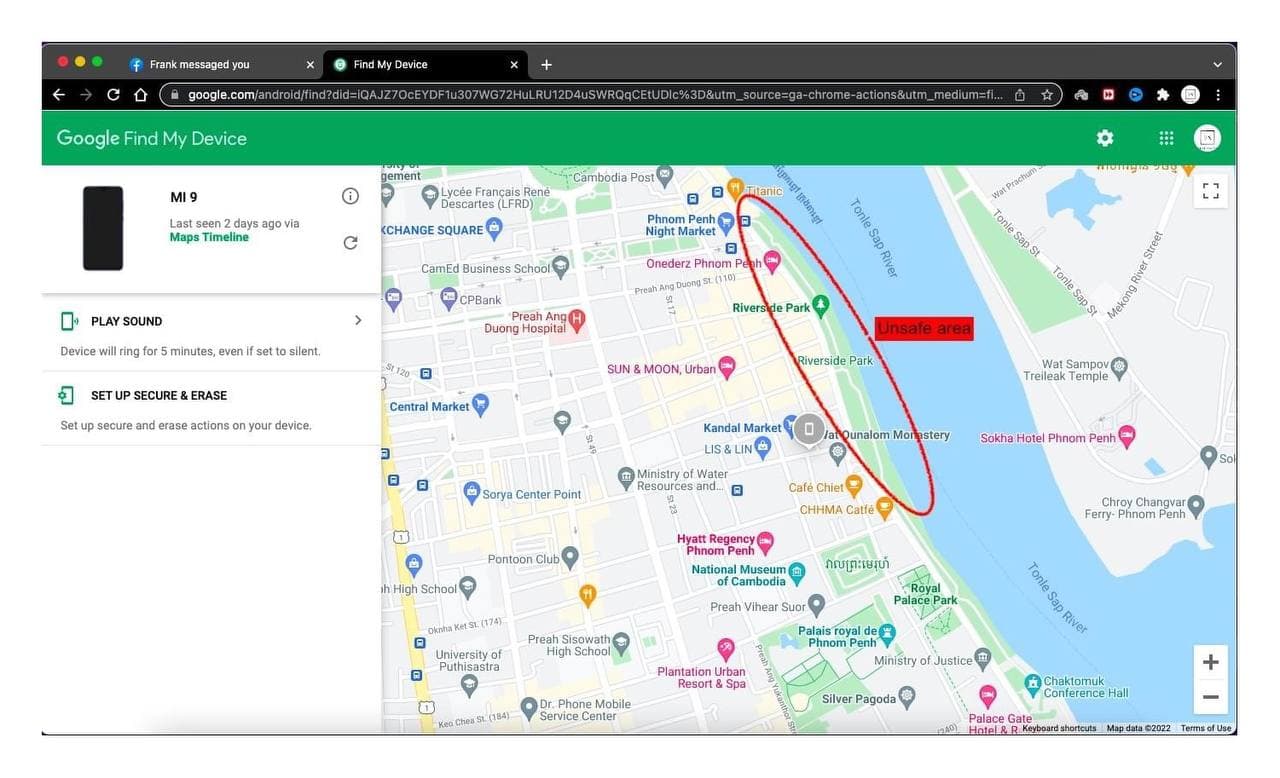This screenshot has height=778, width=1280.
Task: Open the Chrome profile icon
Action: [x=1190, y=95]
